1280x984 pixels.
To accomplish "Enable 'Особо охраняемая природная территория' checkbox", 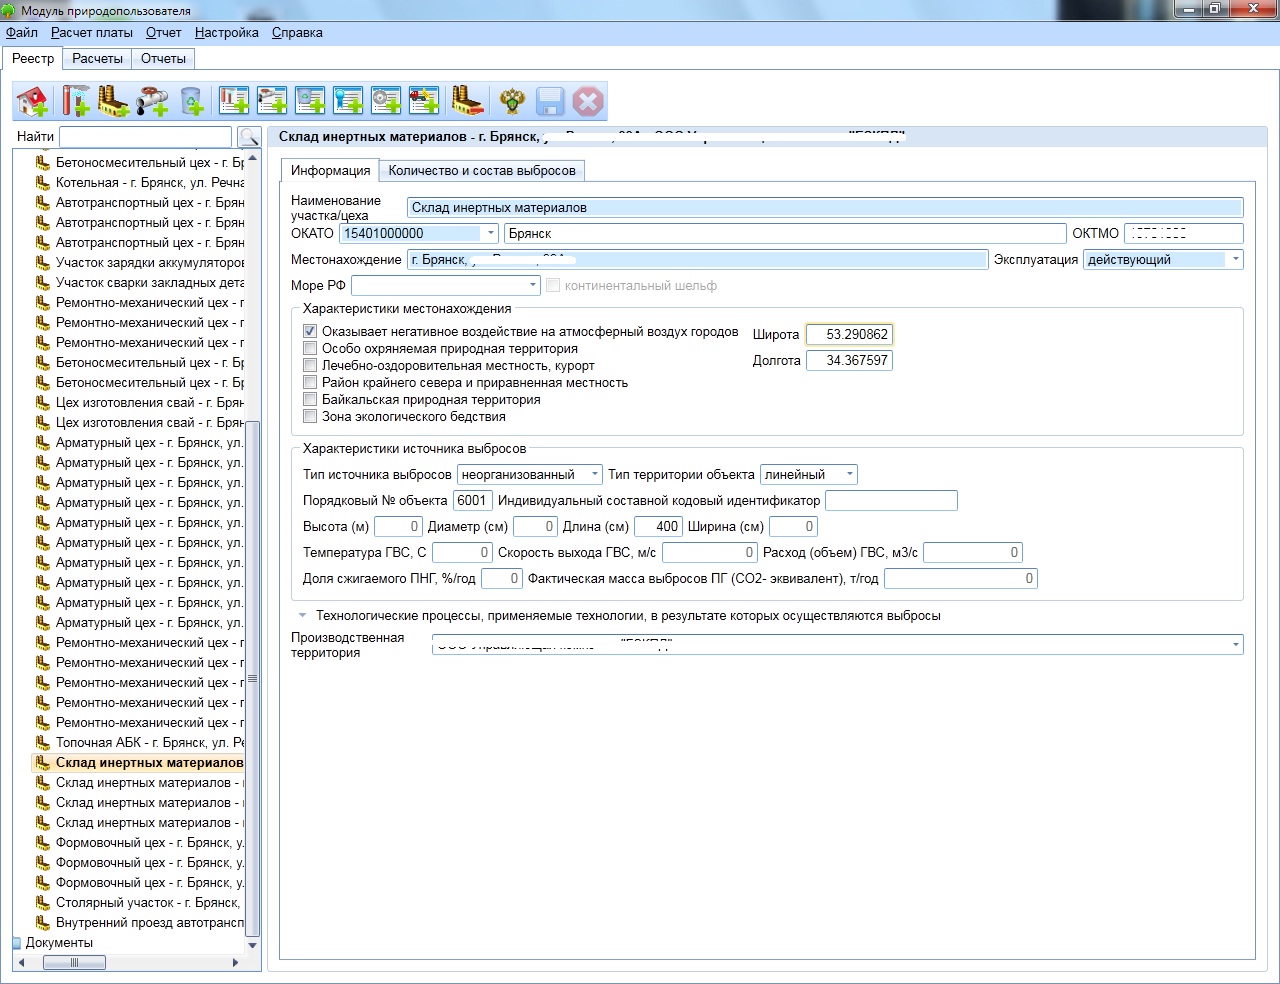I will (x=310, y=349).
